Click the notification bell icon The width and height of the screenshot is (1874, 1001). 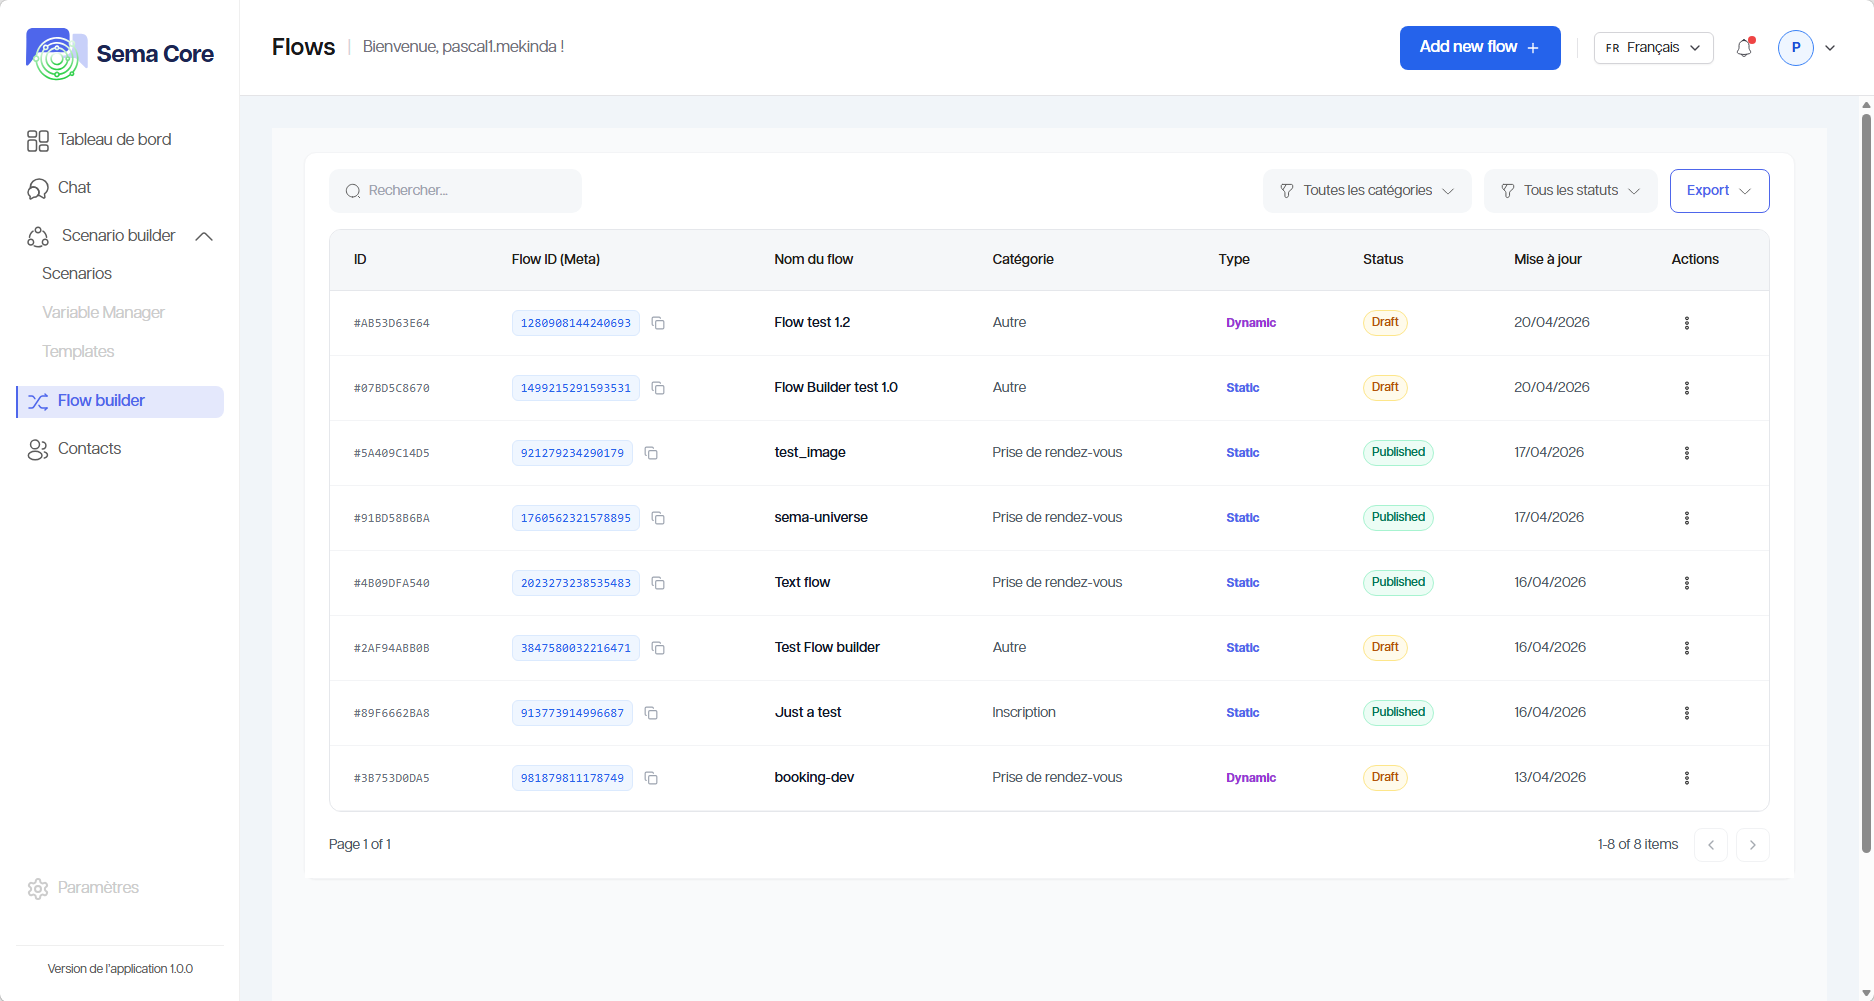[1744, 48]
